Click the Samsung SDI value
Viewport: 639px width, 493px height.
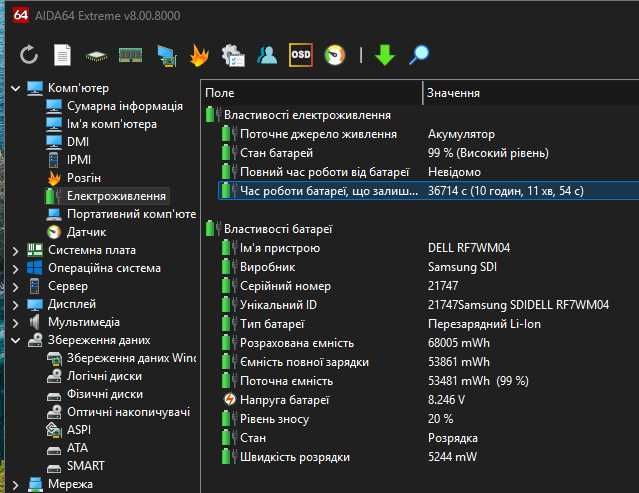pyautogui.click(x=462, y=267)
